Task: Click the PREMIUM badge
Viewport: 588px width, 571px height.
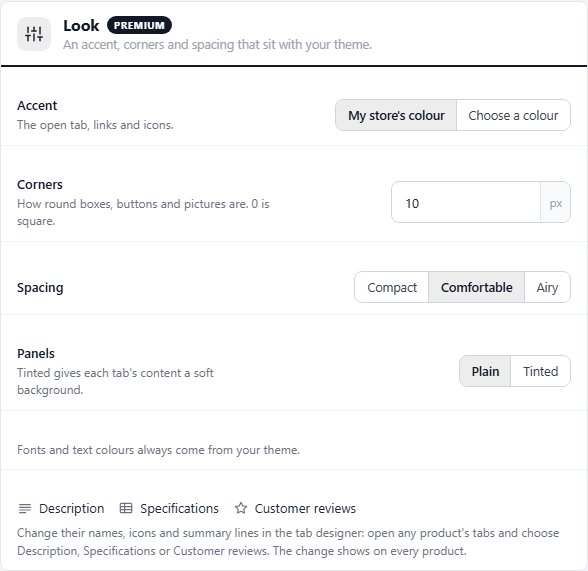Action: (x=139, y=25)
